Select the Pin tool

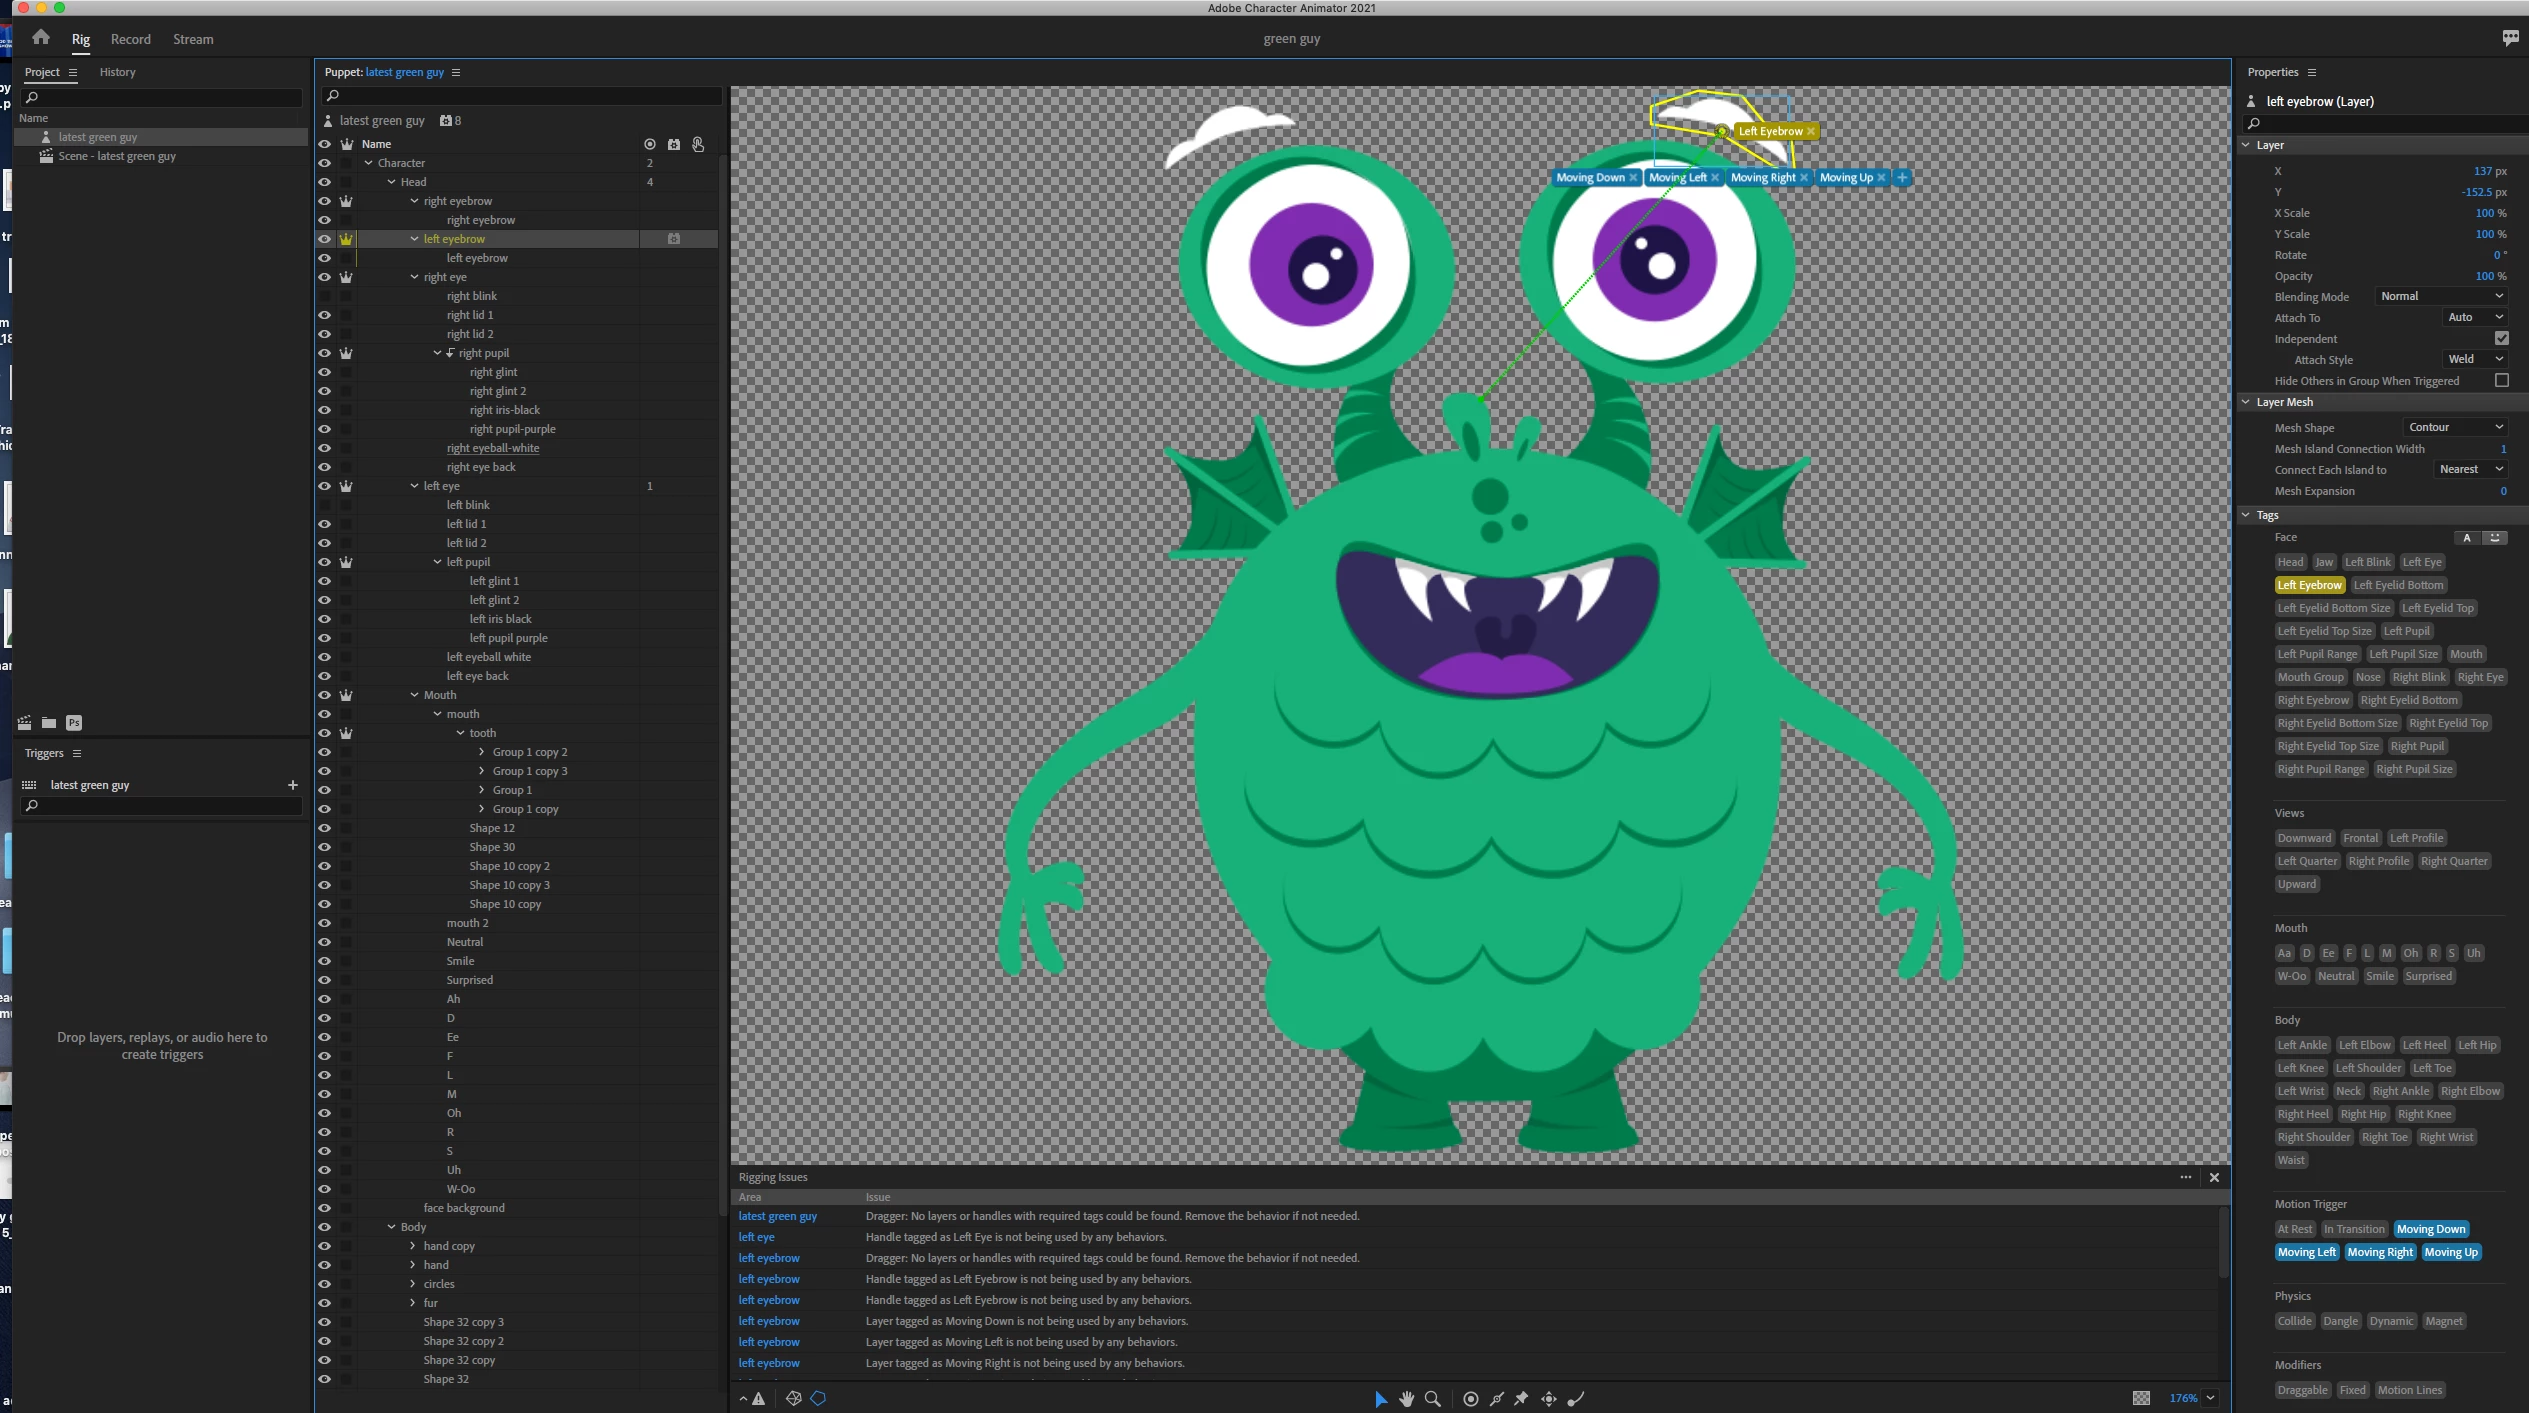click(x=1521, y=1399)
